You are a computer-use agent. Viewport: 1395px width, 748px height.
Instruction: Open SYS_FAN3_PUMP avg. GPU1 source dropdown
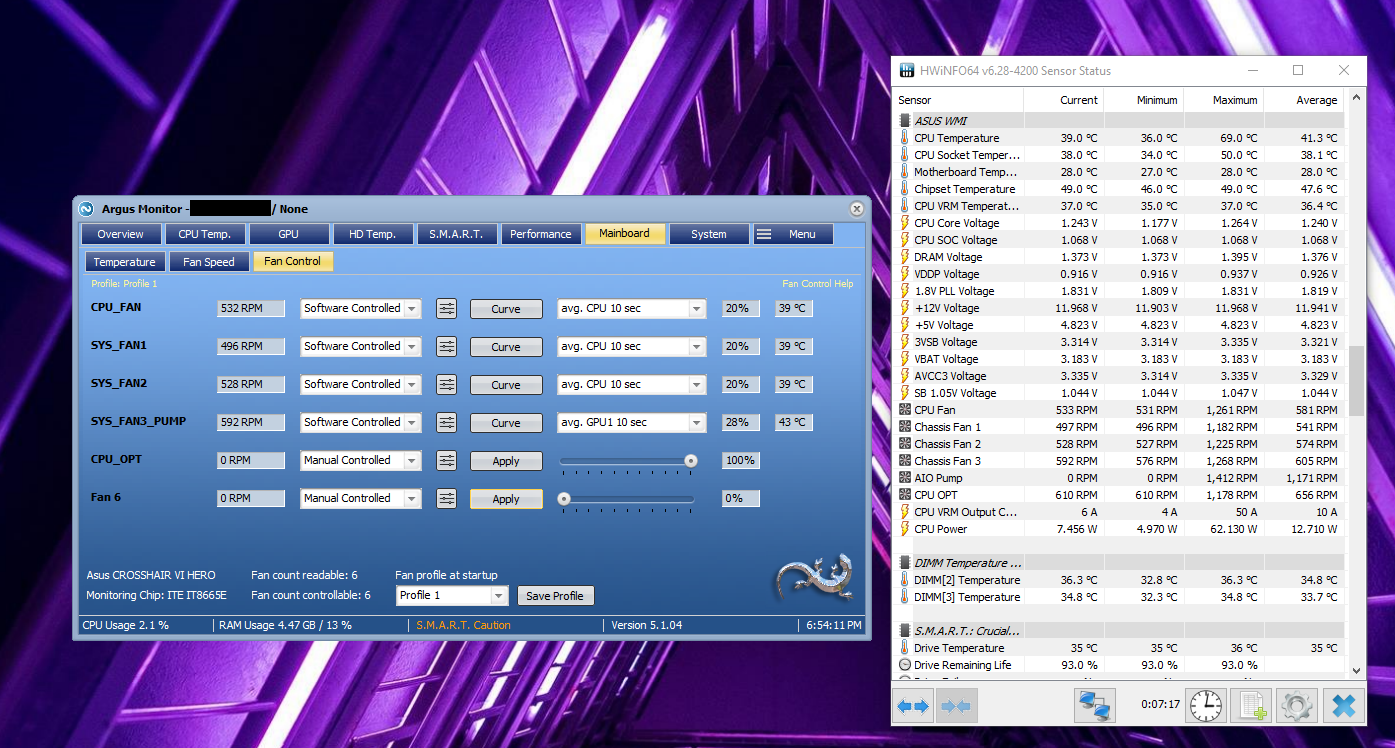coord(632,423)
